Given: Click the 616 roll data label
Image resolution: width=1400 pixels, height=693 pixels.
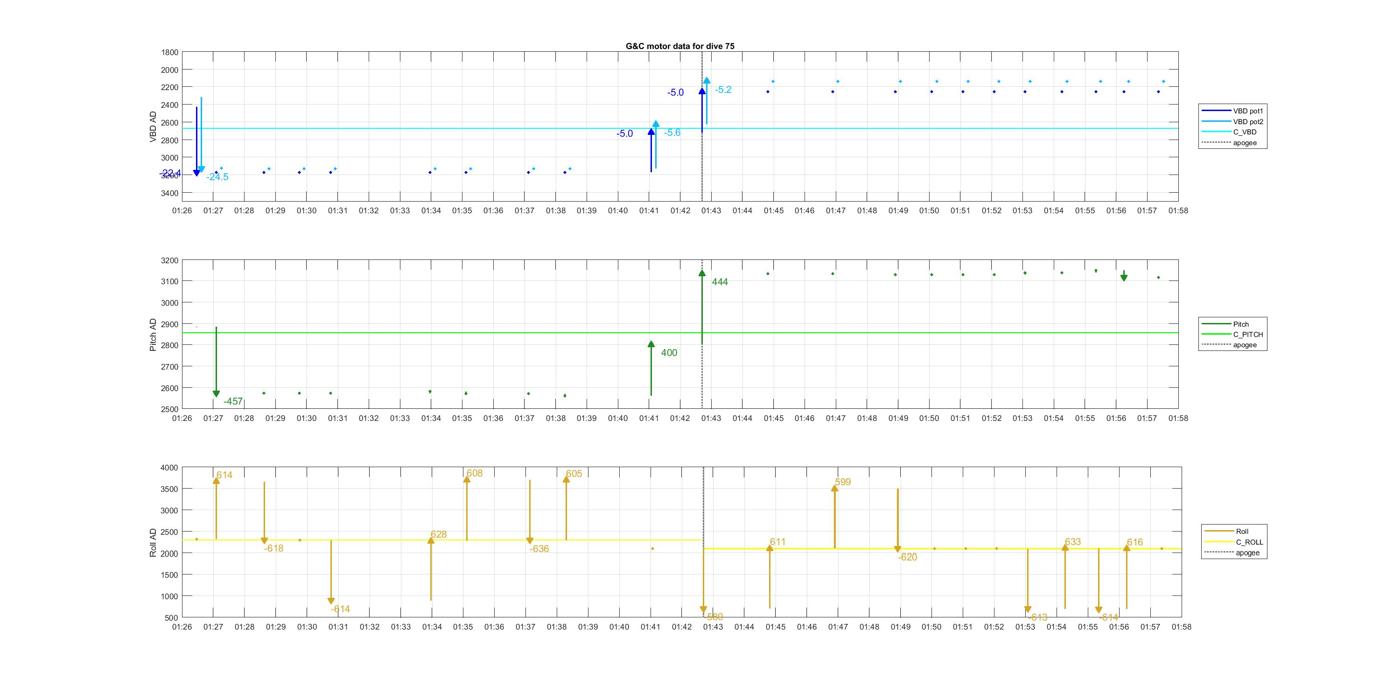Looking at the screenshot, I should click(x=1135, y=543).
